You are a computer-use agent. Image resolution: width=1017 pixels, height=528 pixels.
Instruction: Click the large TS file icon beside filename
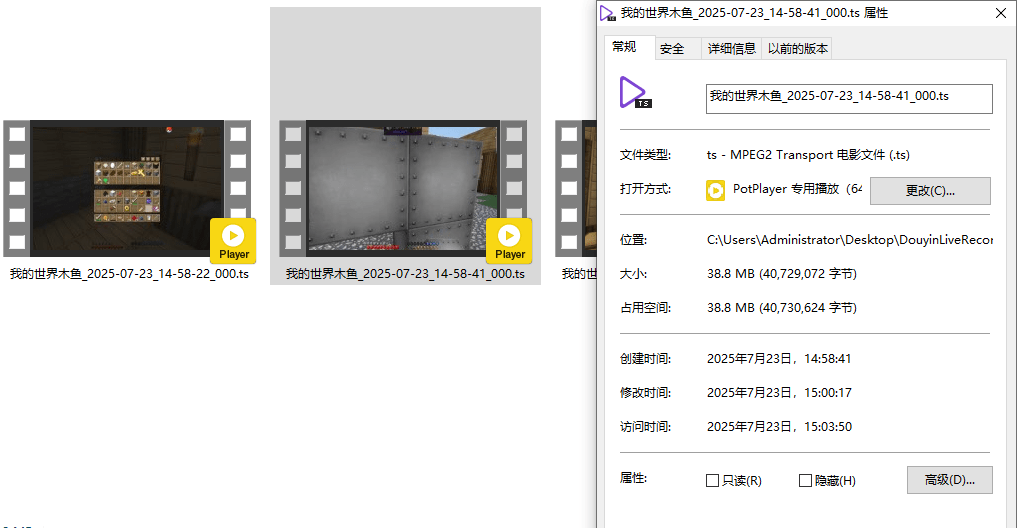634,93
